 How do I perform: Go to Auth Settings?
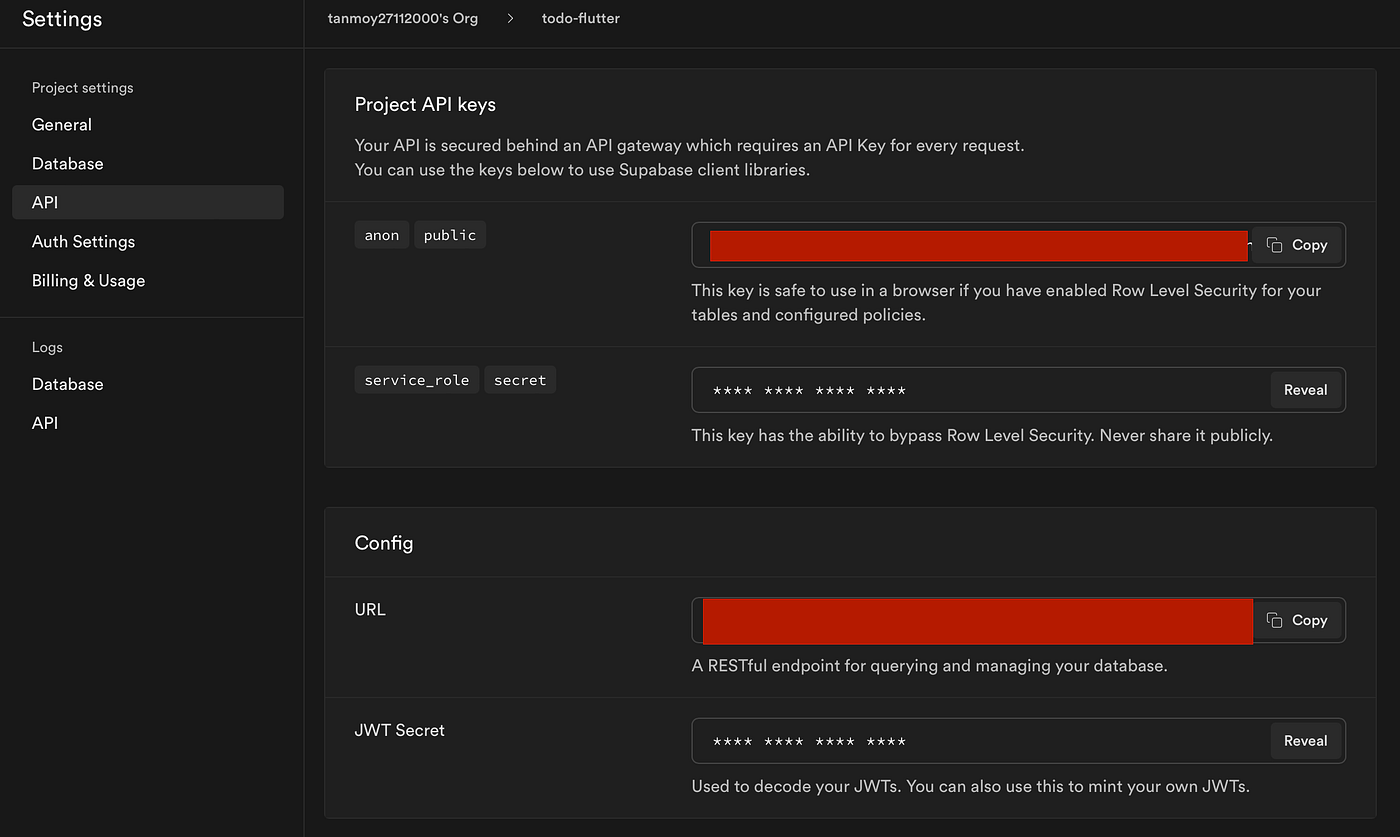83,242
